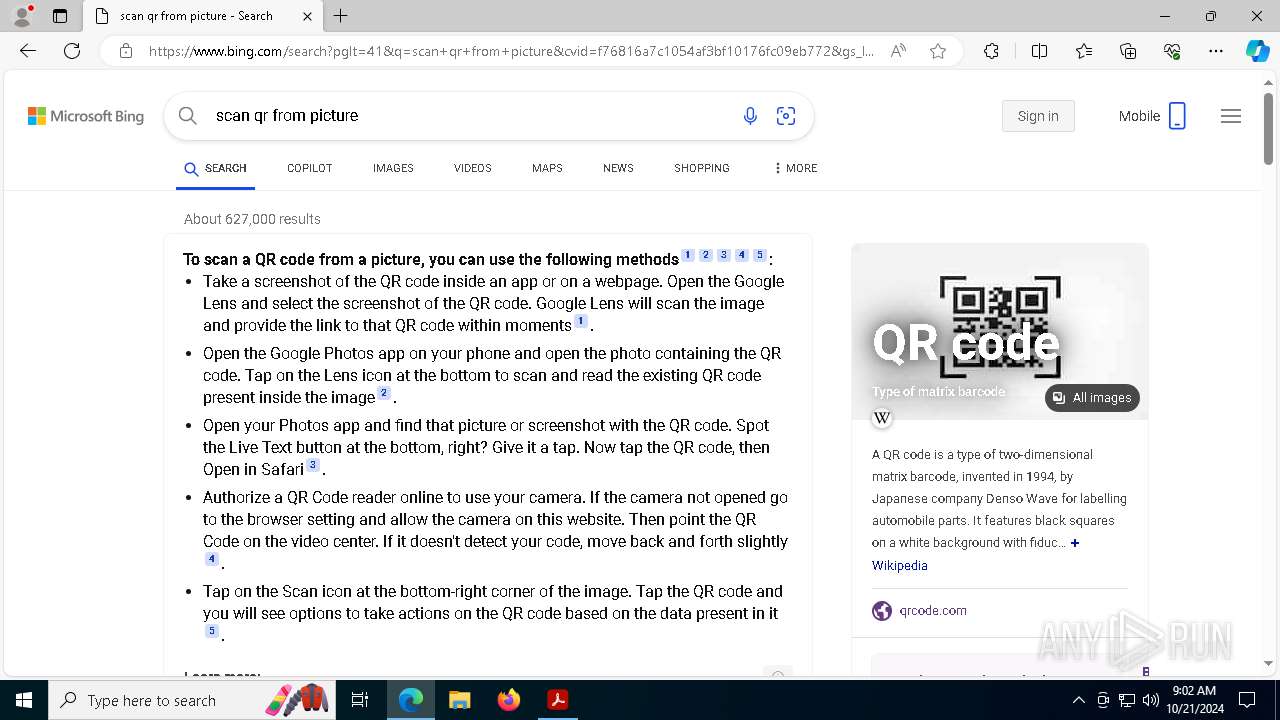Close the 'scan qr from picture' tab
The height and width of the screenshot is (720, 1280).
(x=307, y=16)
